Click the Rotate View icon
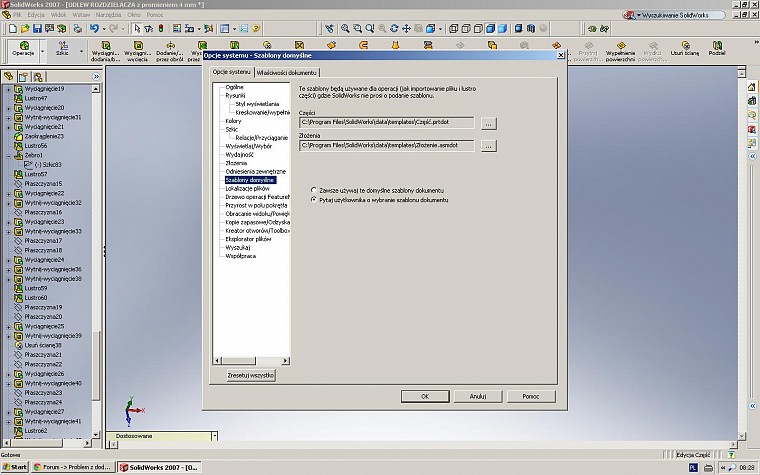760x475 pixels. pyautogui.click(x=394, y=29)
